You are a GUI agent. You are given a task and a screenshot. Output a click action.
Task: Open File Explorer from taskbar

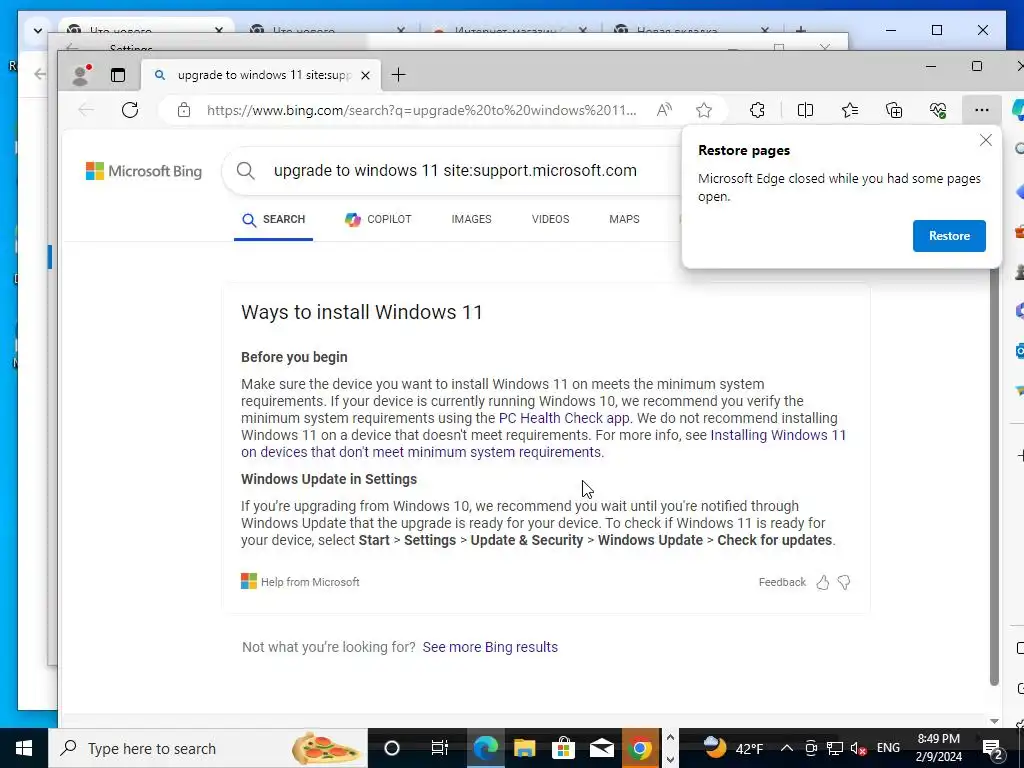(x=524, y=748)
